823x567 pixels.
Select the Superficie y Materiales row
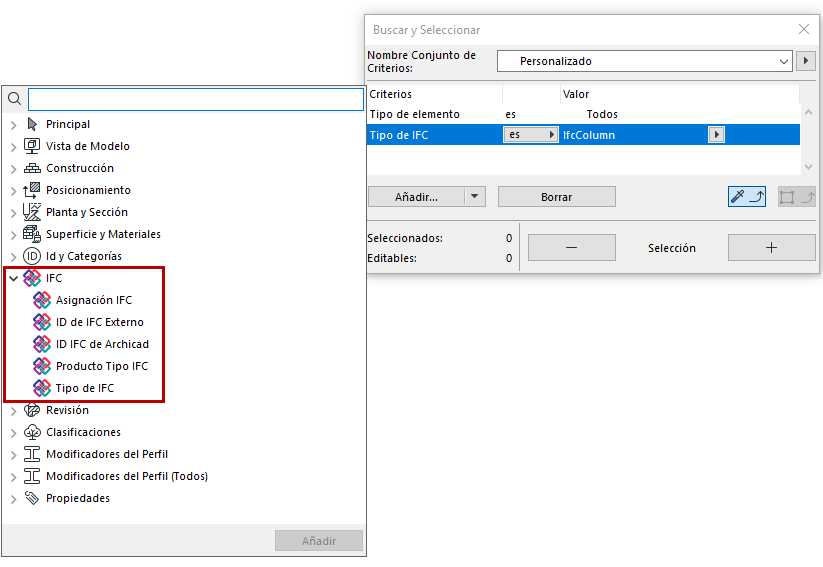(x=103, y=234)
